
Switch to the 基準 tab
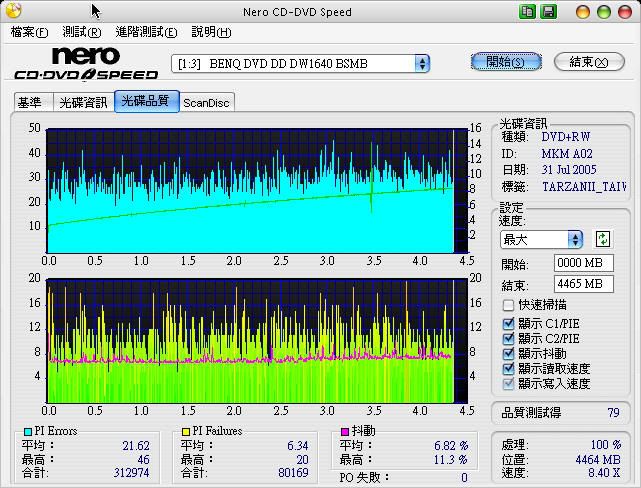pyautogui.click(x=34, y=102)
